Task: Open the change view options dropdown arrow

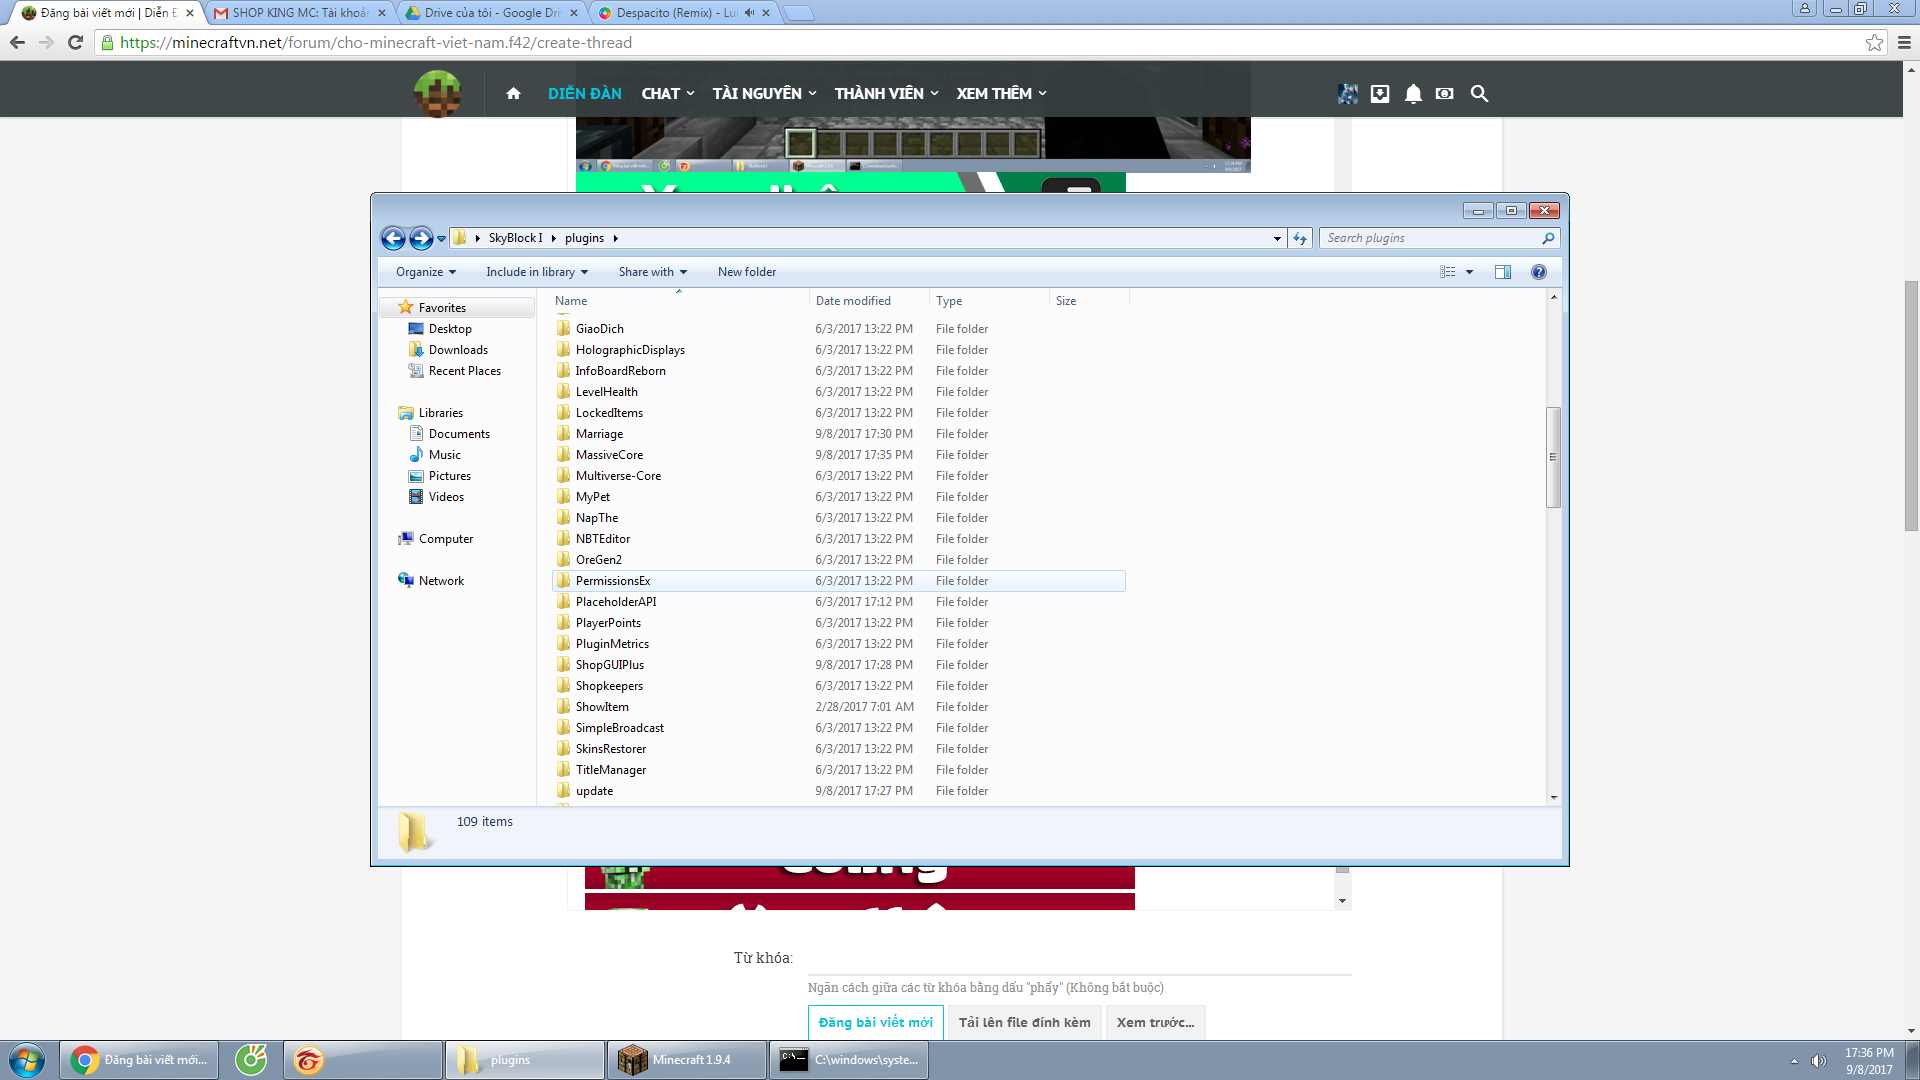Action: coord(1469,272)
